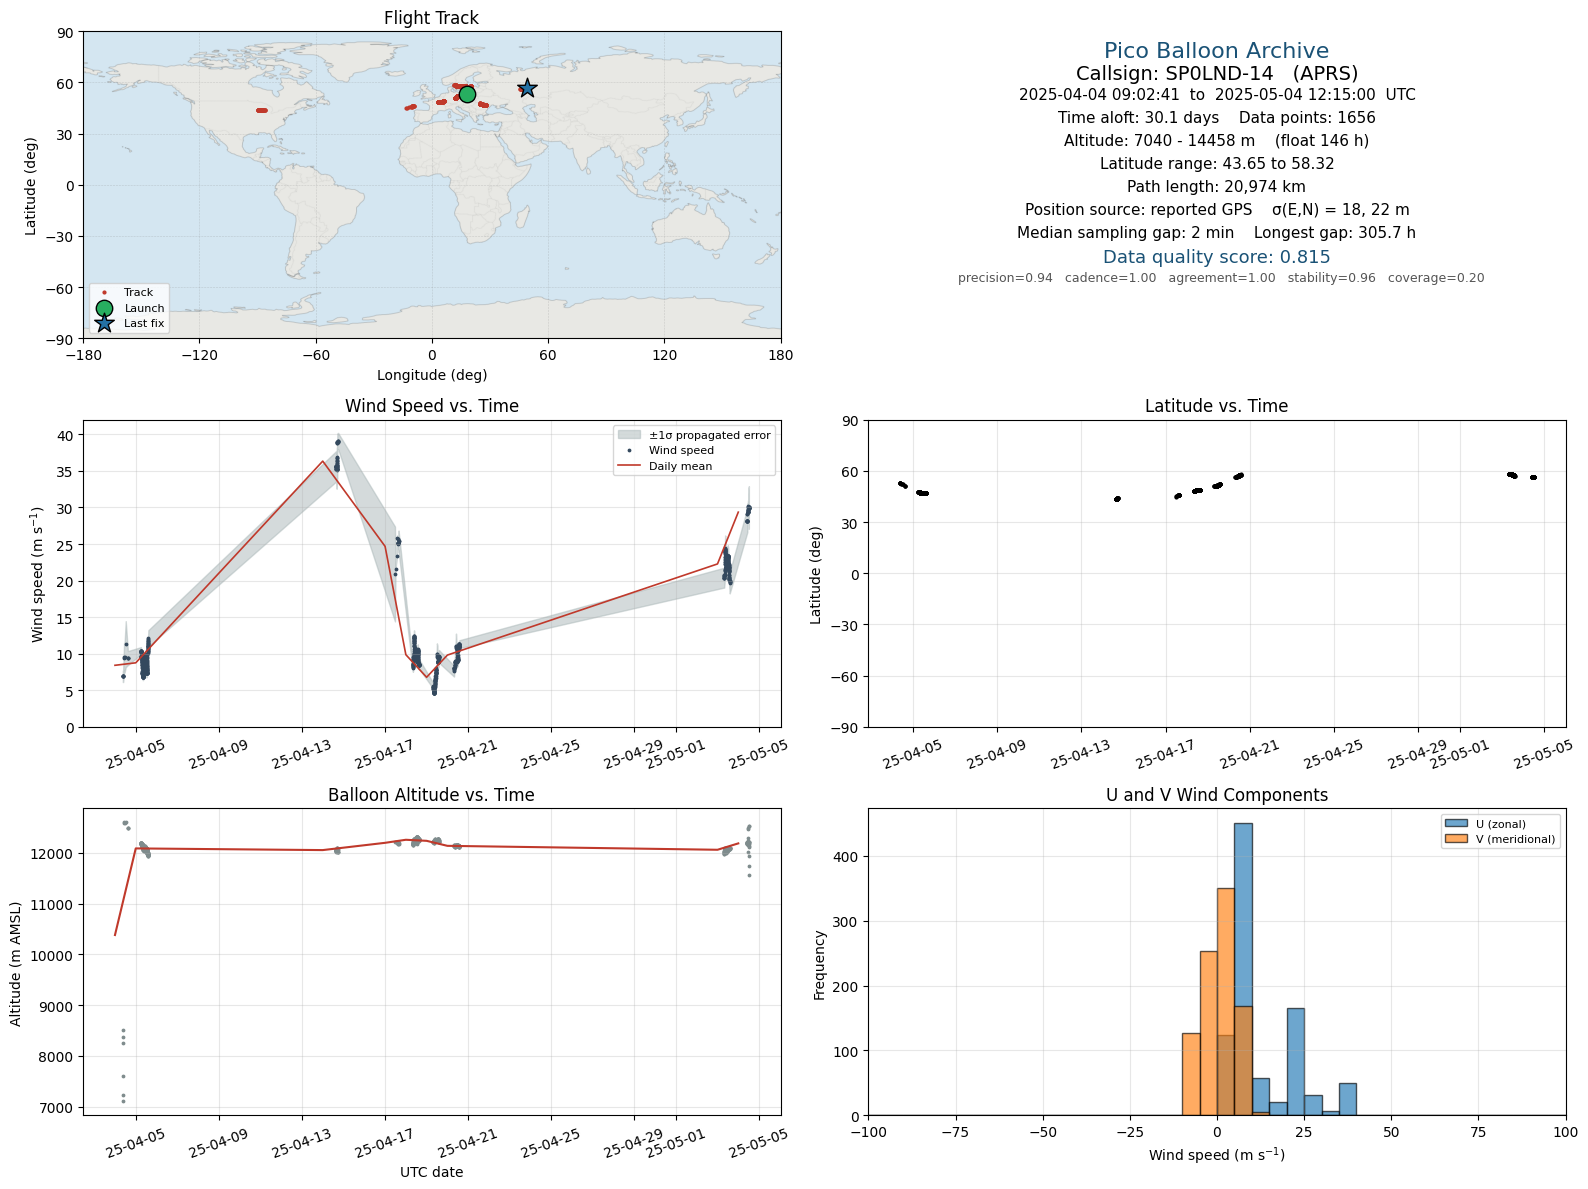Click the "Callsign: SP0LND-14 (APRS)" line
This screenshot has height=1189, width=1588.
[x=1216, y=73]
